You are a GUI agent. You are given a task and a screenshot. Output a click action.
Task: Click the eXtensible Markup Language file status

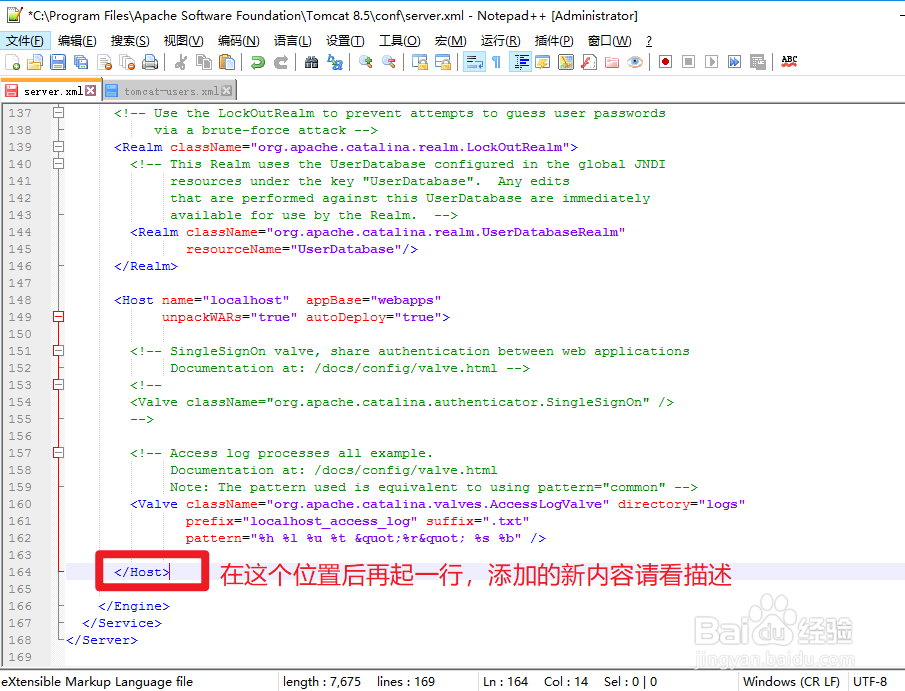(x=97, y=682)
